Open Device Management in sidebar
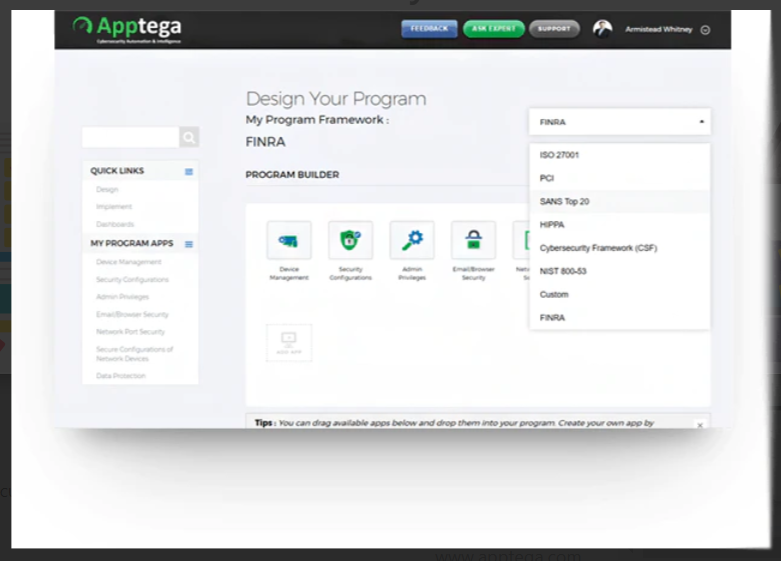Screen dimensions: 781x561 [129, 262]
